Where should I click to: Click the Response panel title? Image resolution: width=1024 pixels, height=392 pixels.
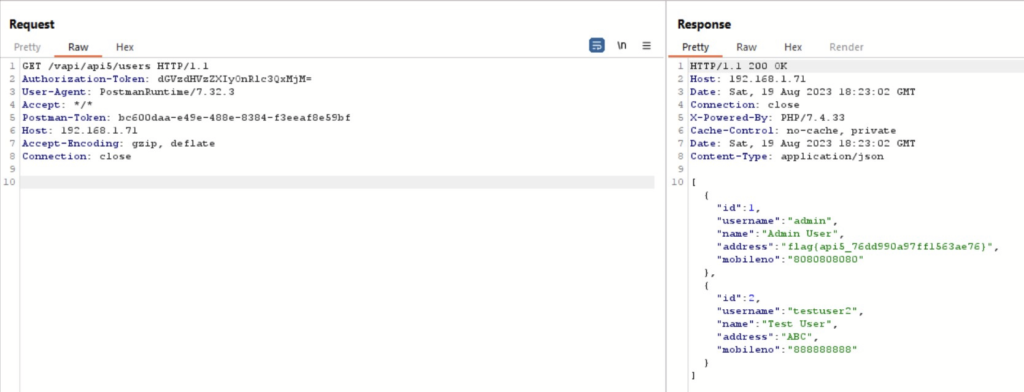(704, 24)
